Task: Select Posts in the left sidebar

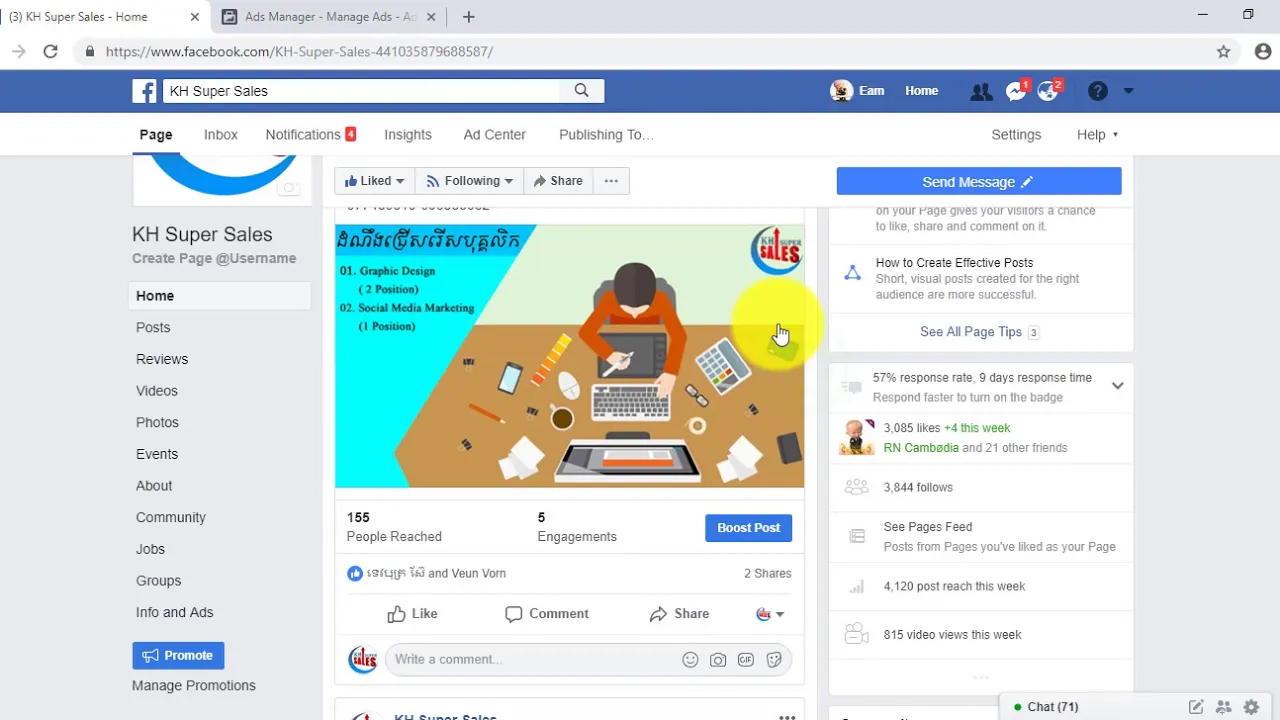Action: tap(153, 327)
